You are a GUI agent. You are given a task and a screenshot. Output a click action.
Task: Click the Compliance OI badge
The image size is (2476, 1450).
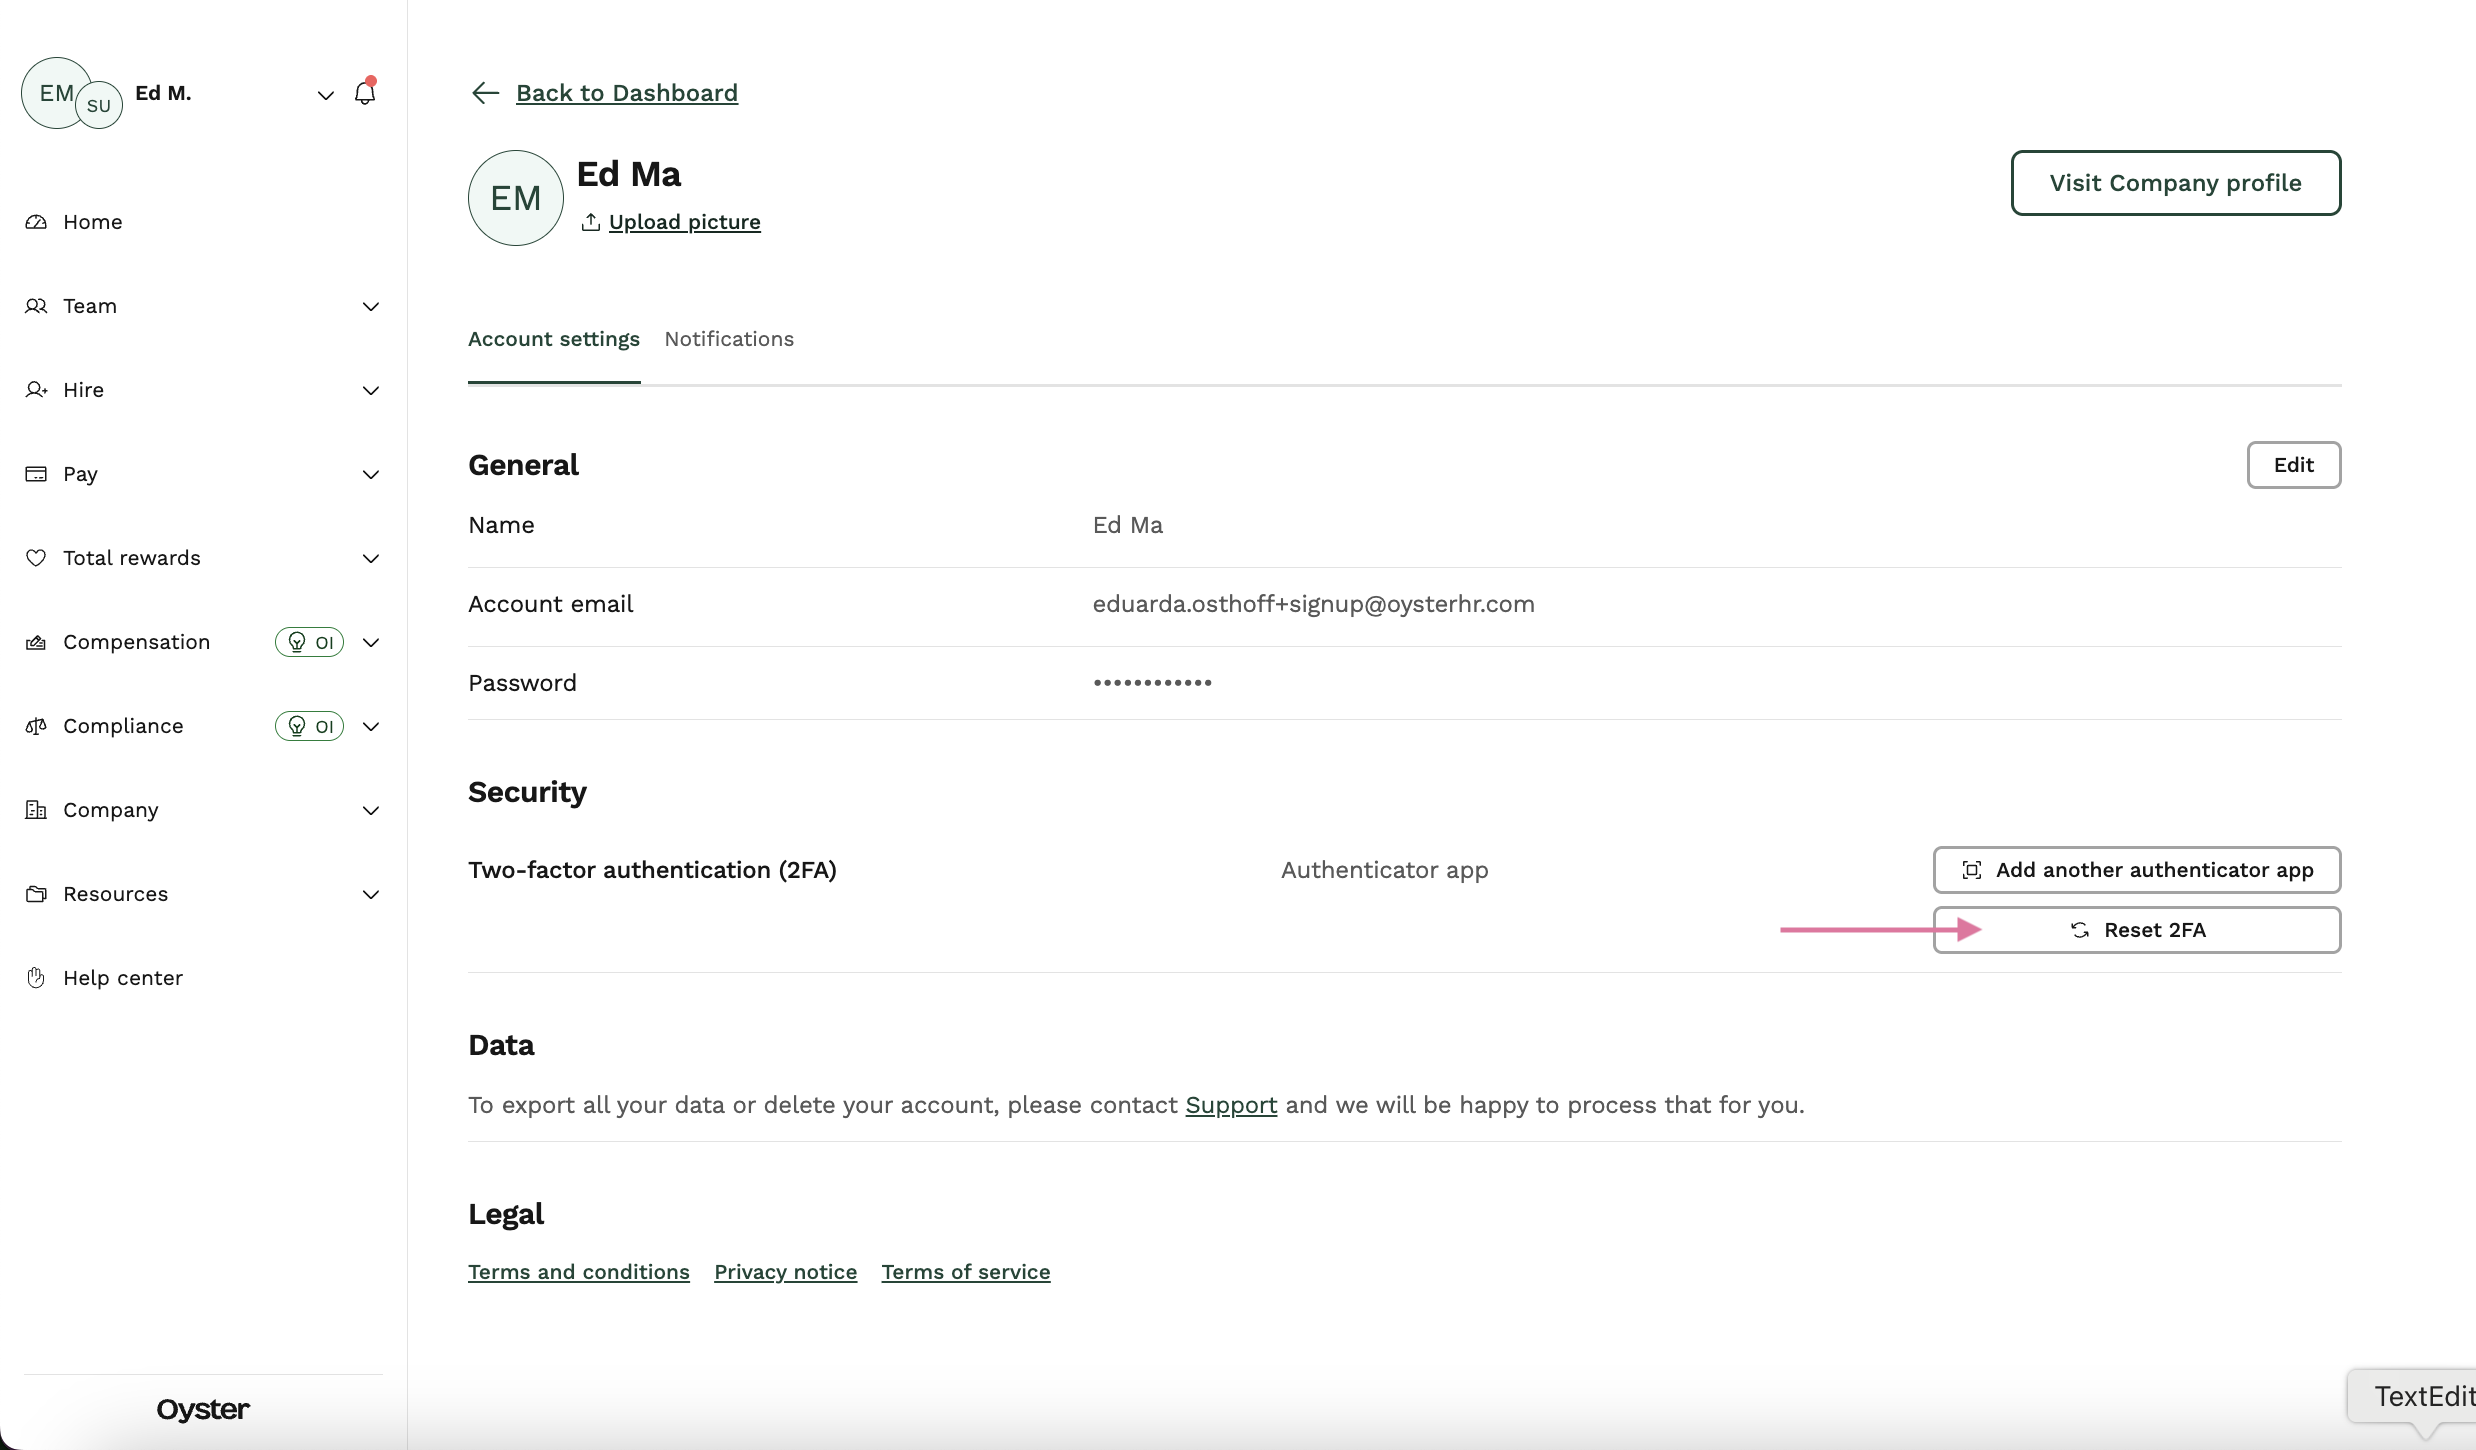point(310,726)
